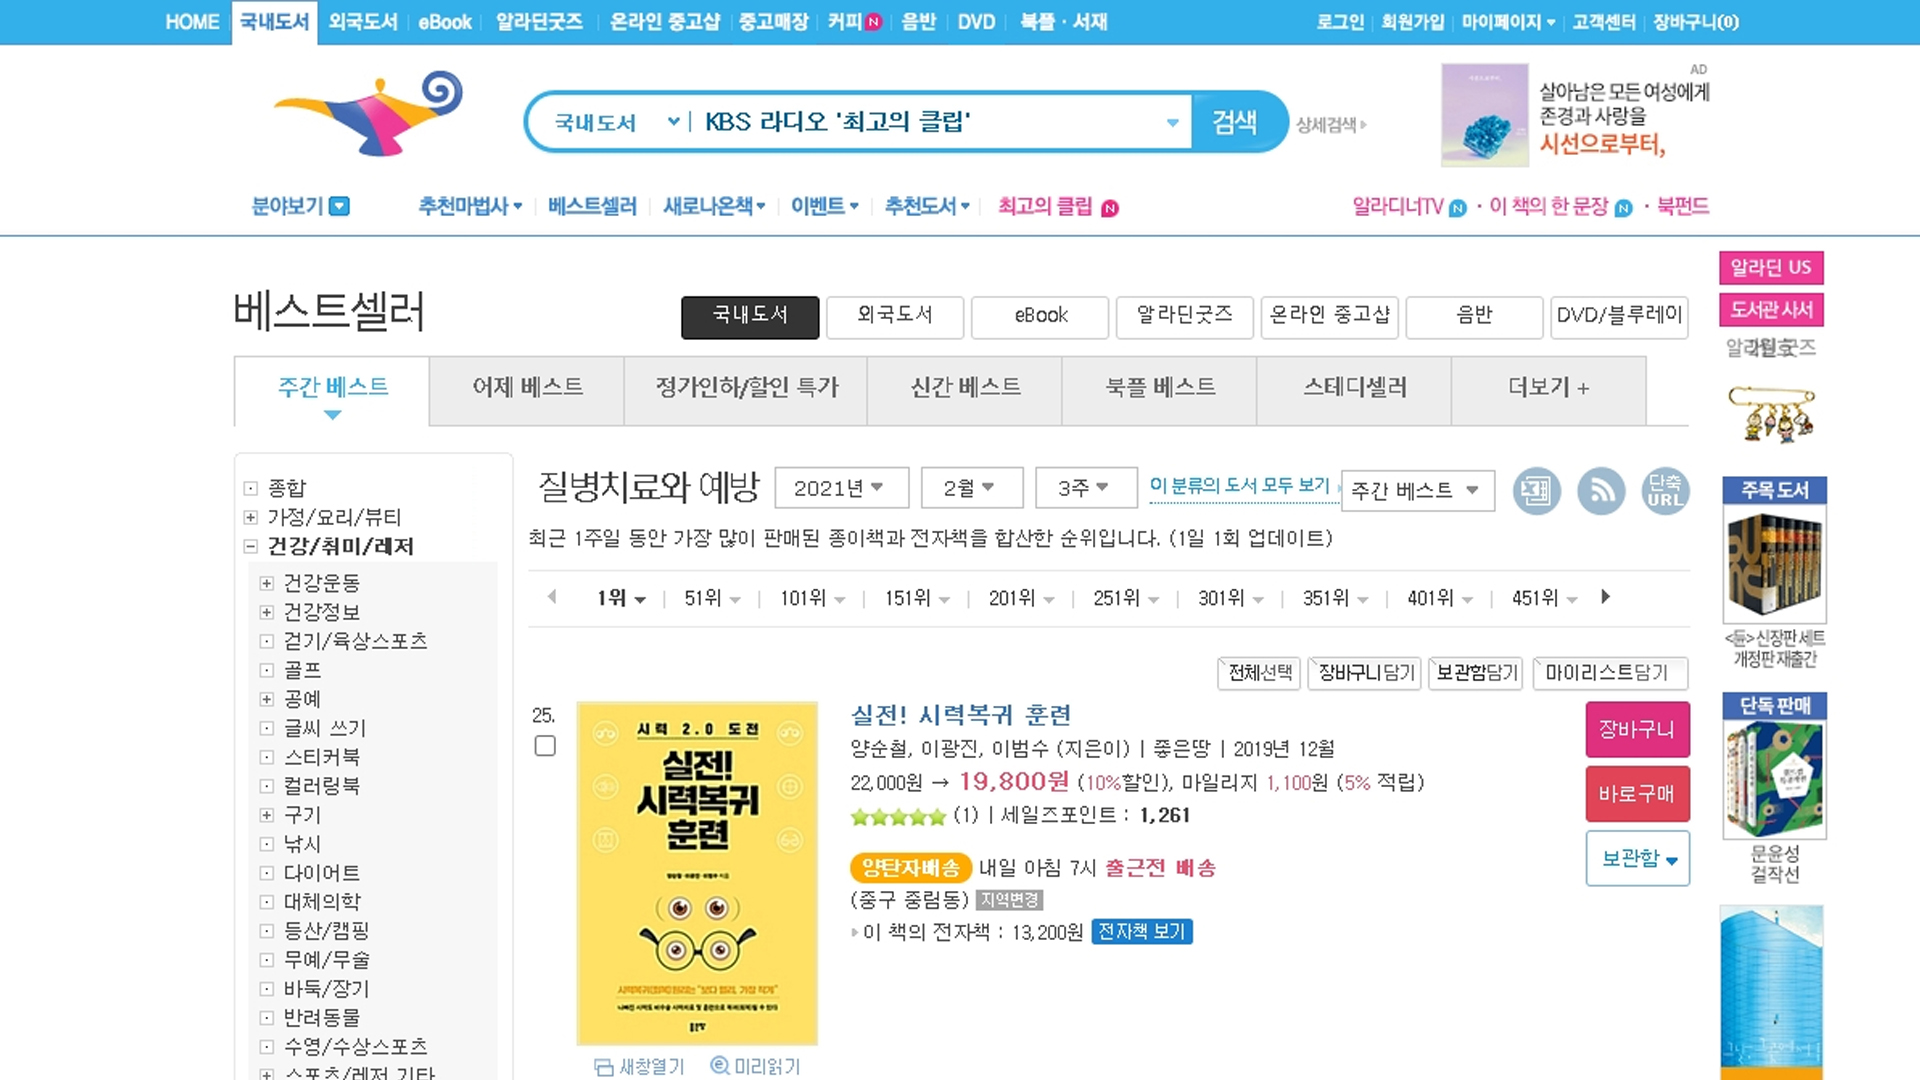
Task: Switch to the 어제 베스트 tab
Action: pyautogui.click(x=527, y=388)
